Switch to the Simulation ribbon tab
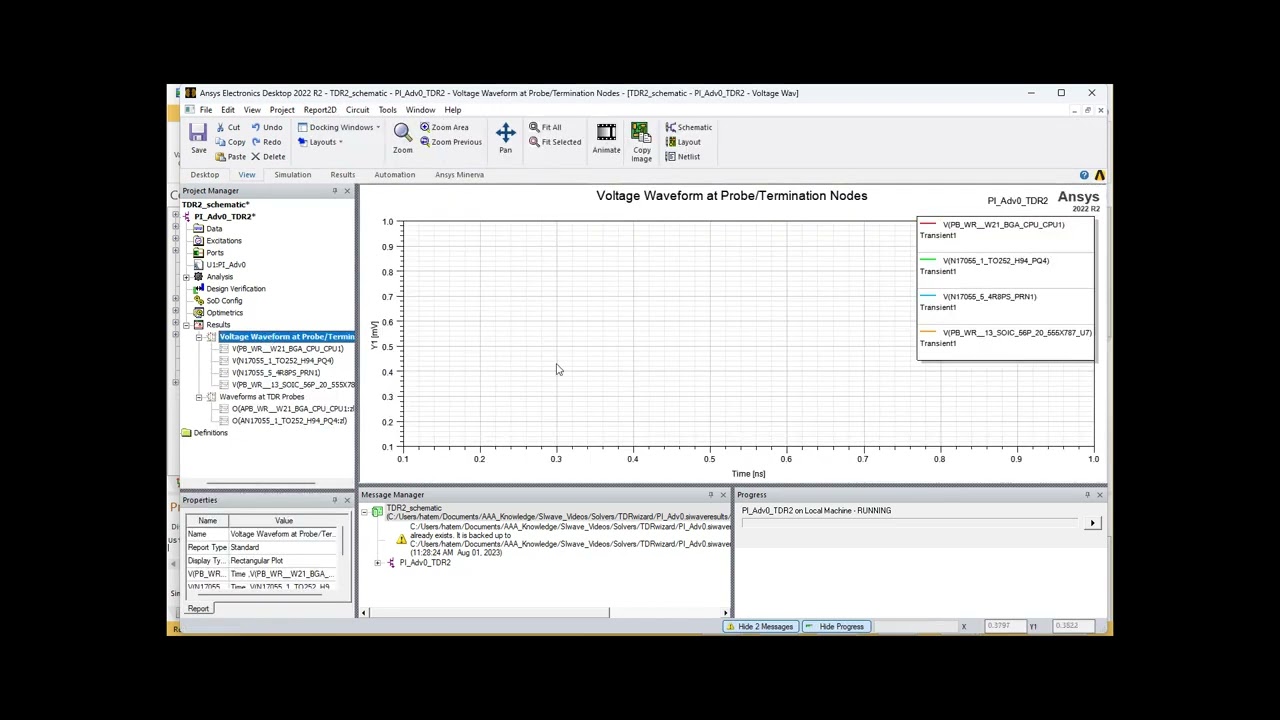This screenshot has width=1280, height=720. coord(293,175)
